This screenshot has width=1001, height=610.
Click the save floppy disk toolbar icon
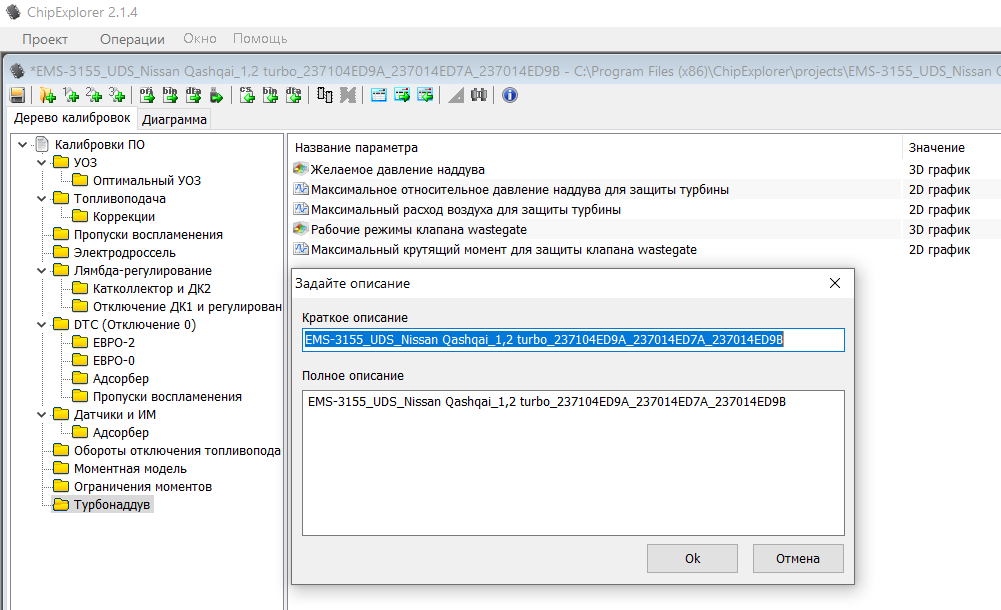coord(17,95)
